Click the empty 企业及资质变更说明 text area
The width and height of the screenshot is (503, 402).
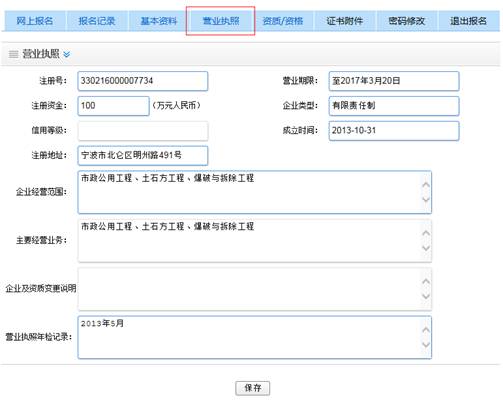click(x=255, y=289)
